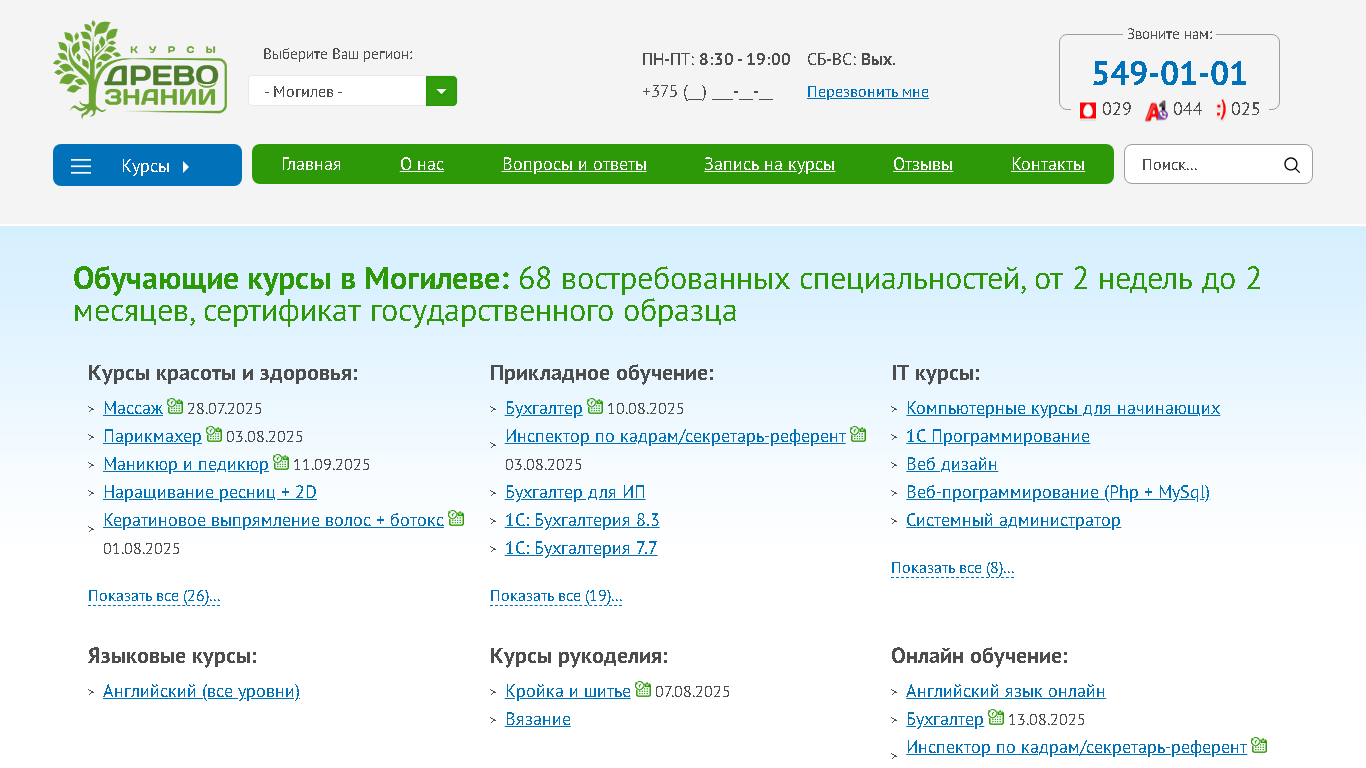
Task: Open Запись на курсы menu item
Action: pyautogui.click(x=769, y=164)
